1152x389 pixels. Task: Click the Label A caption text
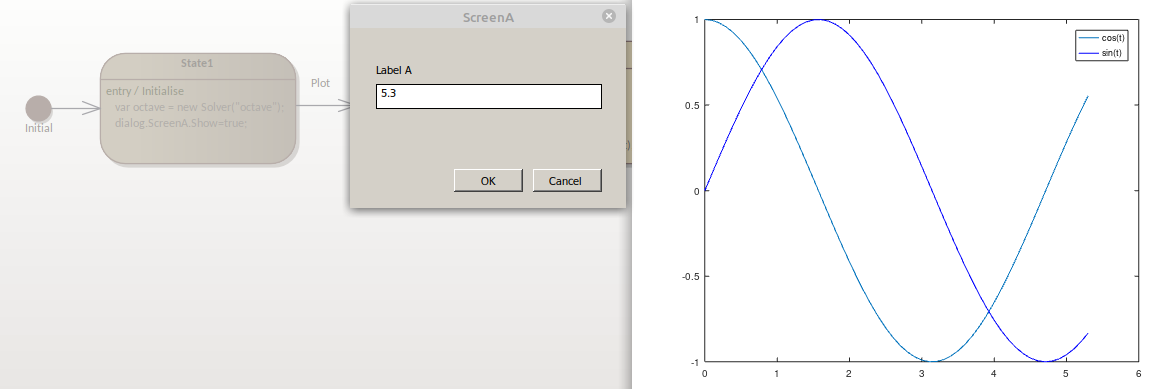click(394, 71)
